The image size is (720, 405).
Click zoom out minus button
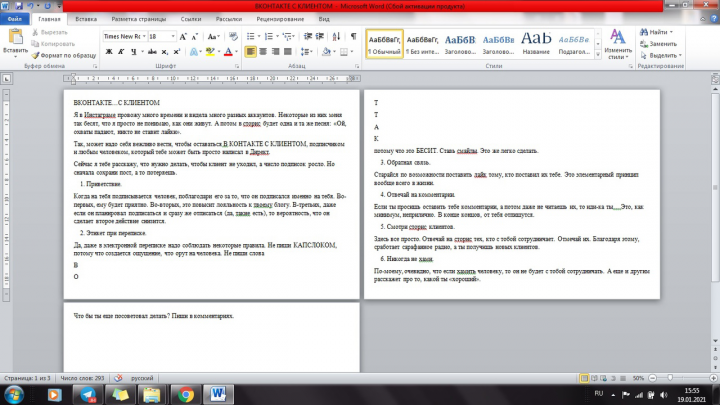[x=652, y=378]
